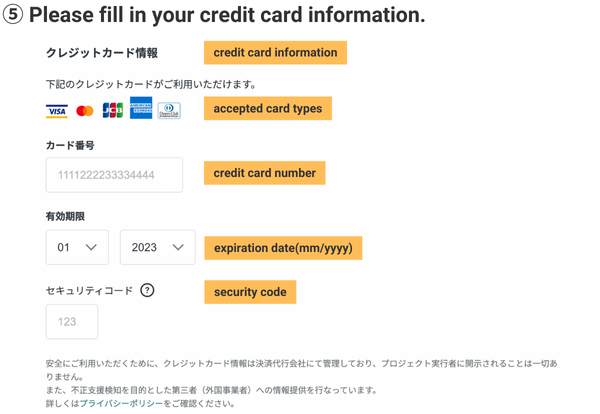Viewport: 600px width, 414px height.
Task: Click the orange "expiration date(mm/yyyy)" label
Action: (282, 247)
